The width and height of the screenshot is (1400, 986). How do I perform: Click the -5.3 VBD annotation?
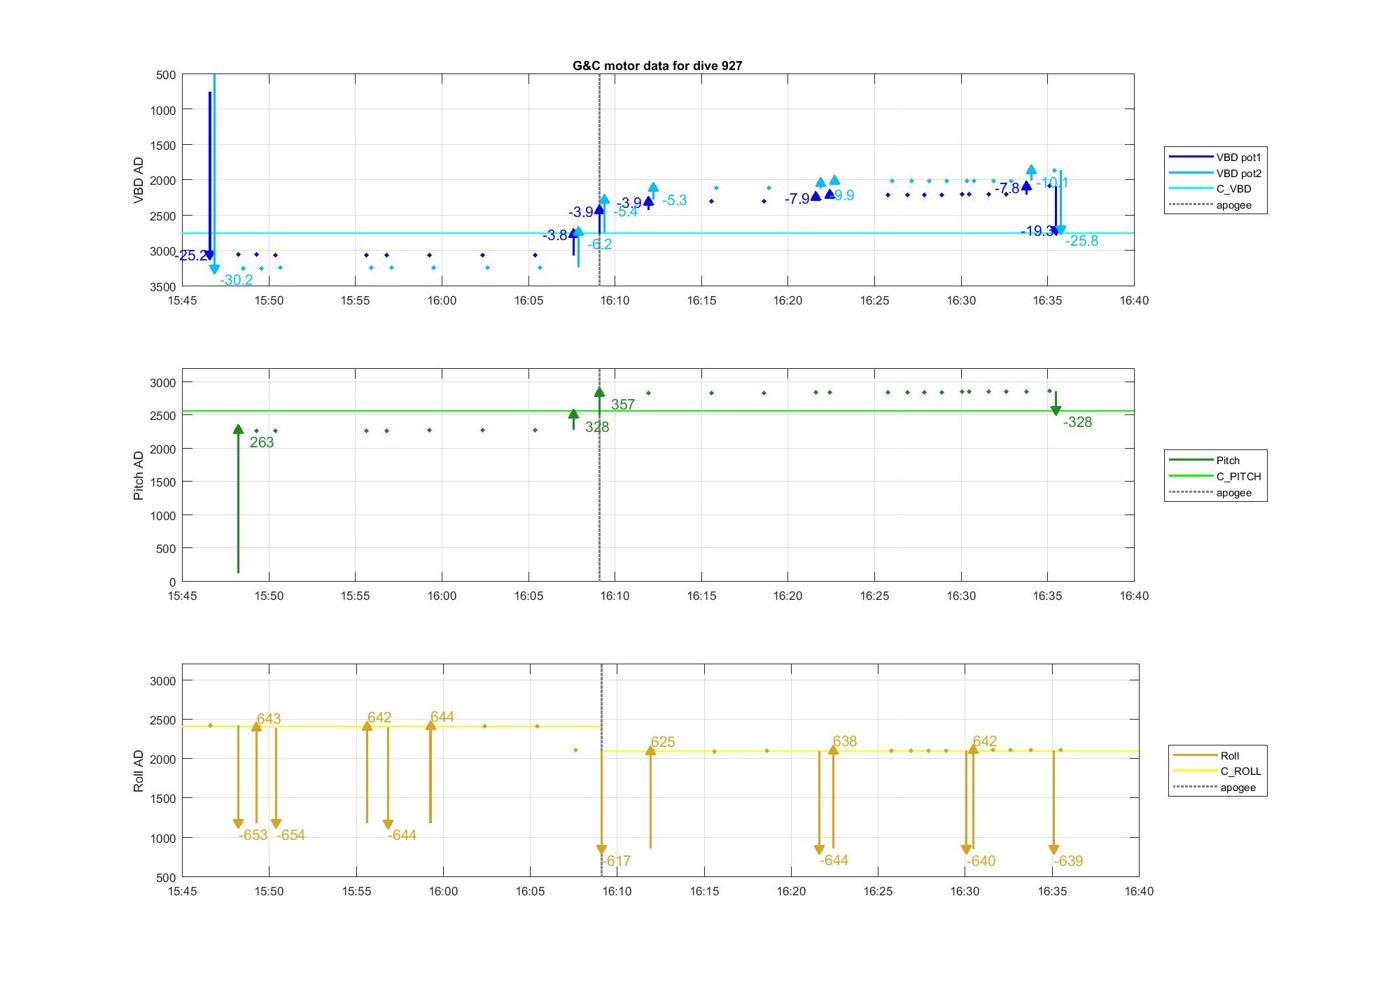pos(675,200)
